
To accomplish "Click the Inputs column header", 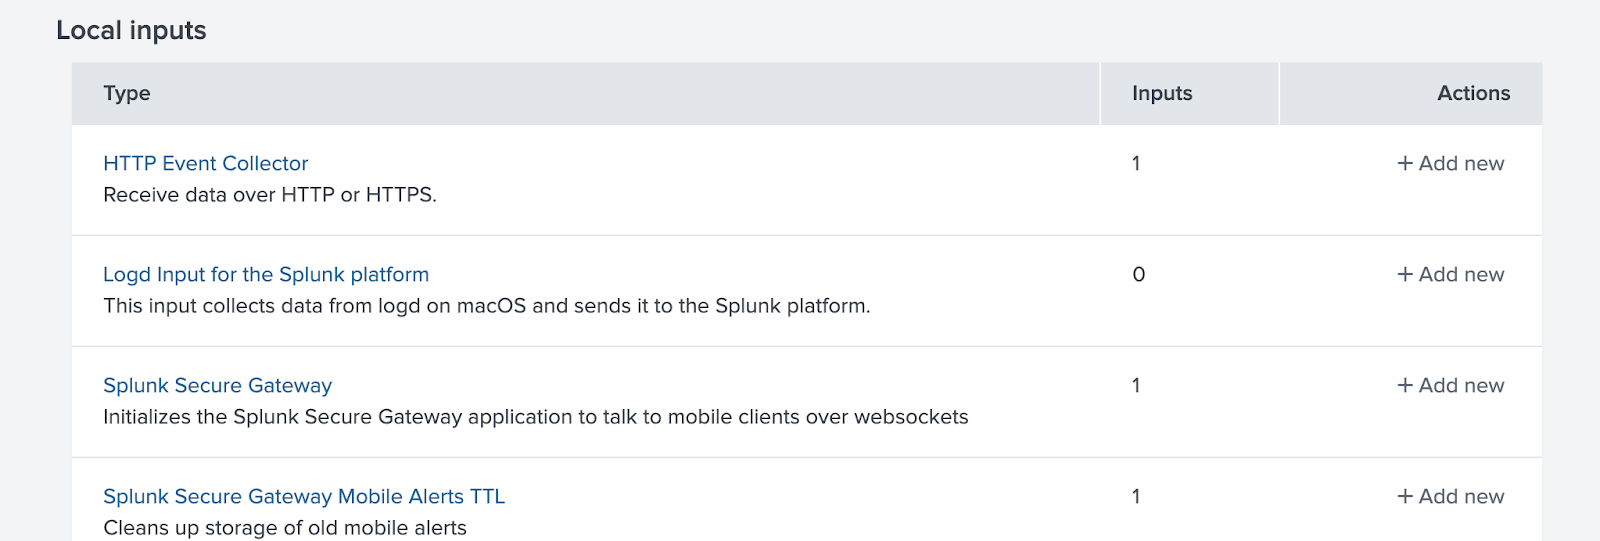I will point(1162,93).
